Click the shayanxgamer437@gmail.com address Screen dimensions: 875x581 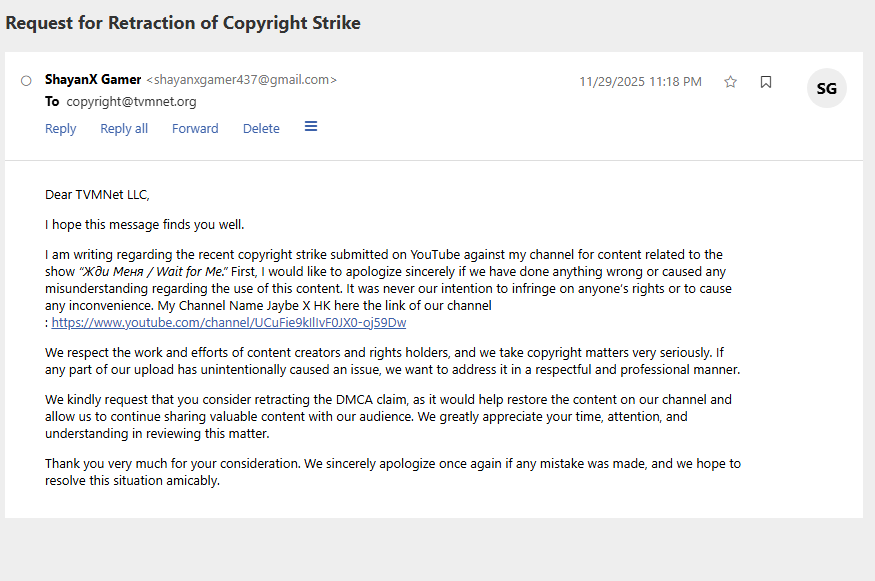[241, 80]
